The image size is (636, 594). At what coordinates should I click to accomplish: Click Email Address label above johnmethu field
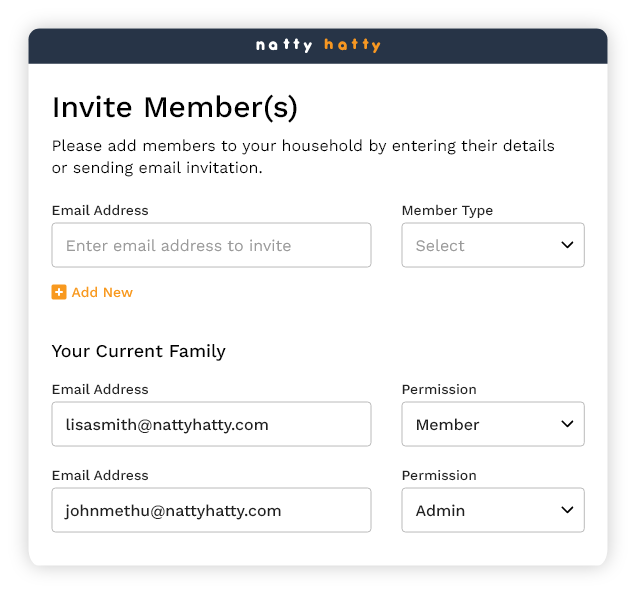click(100, 475)
